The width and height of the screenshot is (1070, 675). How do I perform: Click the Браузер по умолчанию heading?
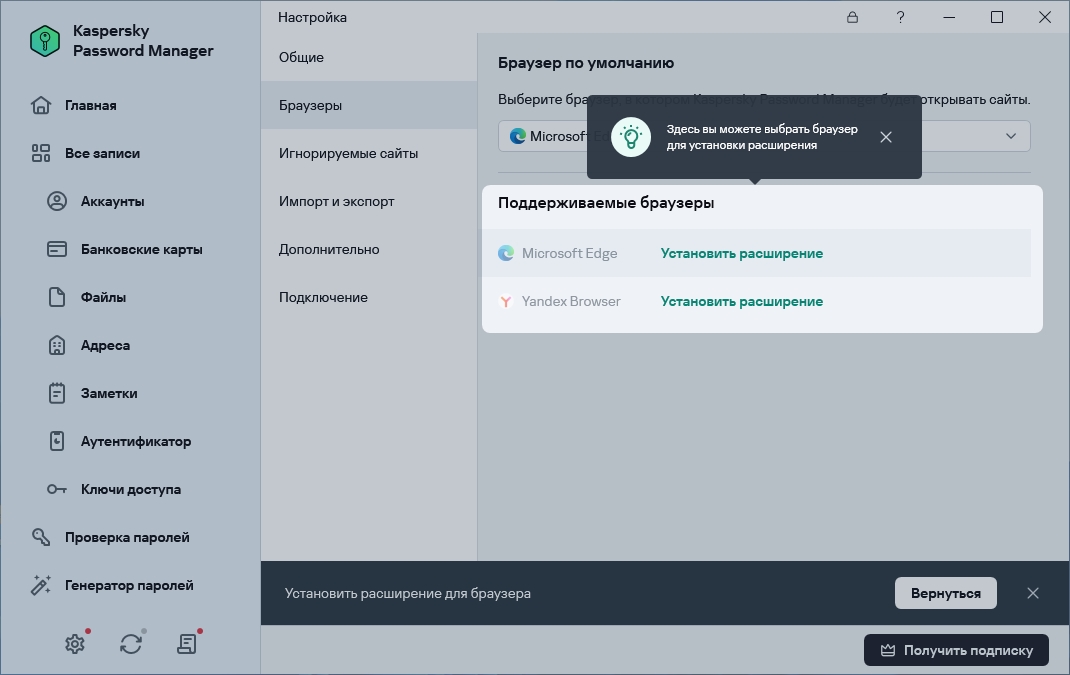[585, 63]
